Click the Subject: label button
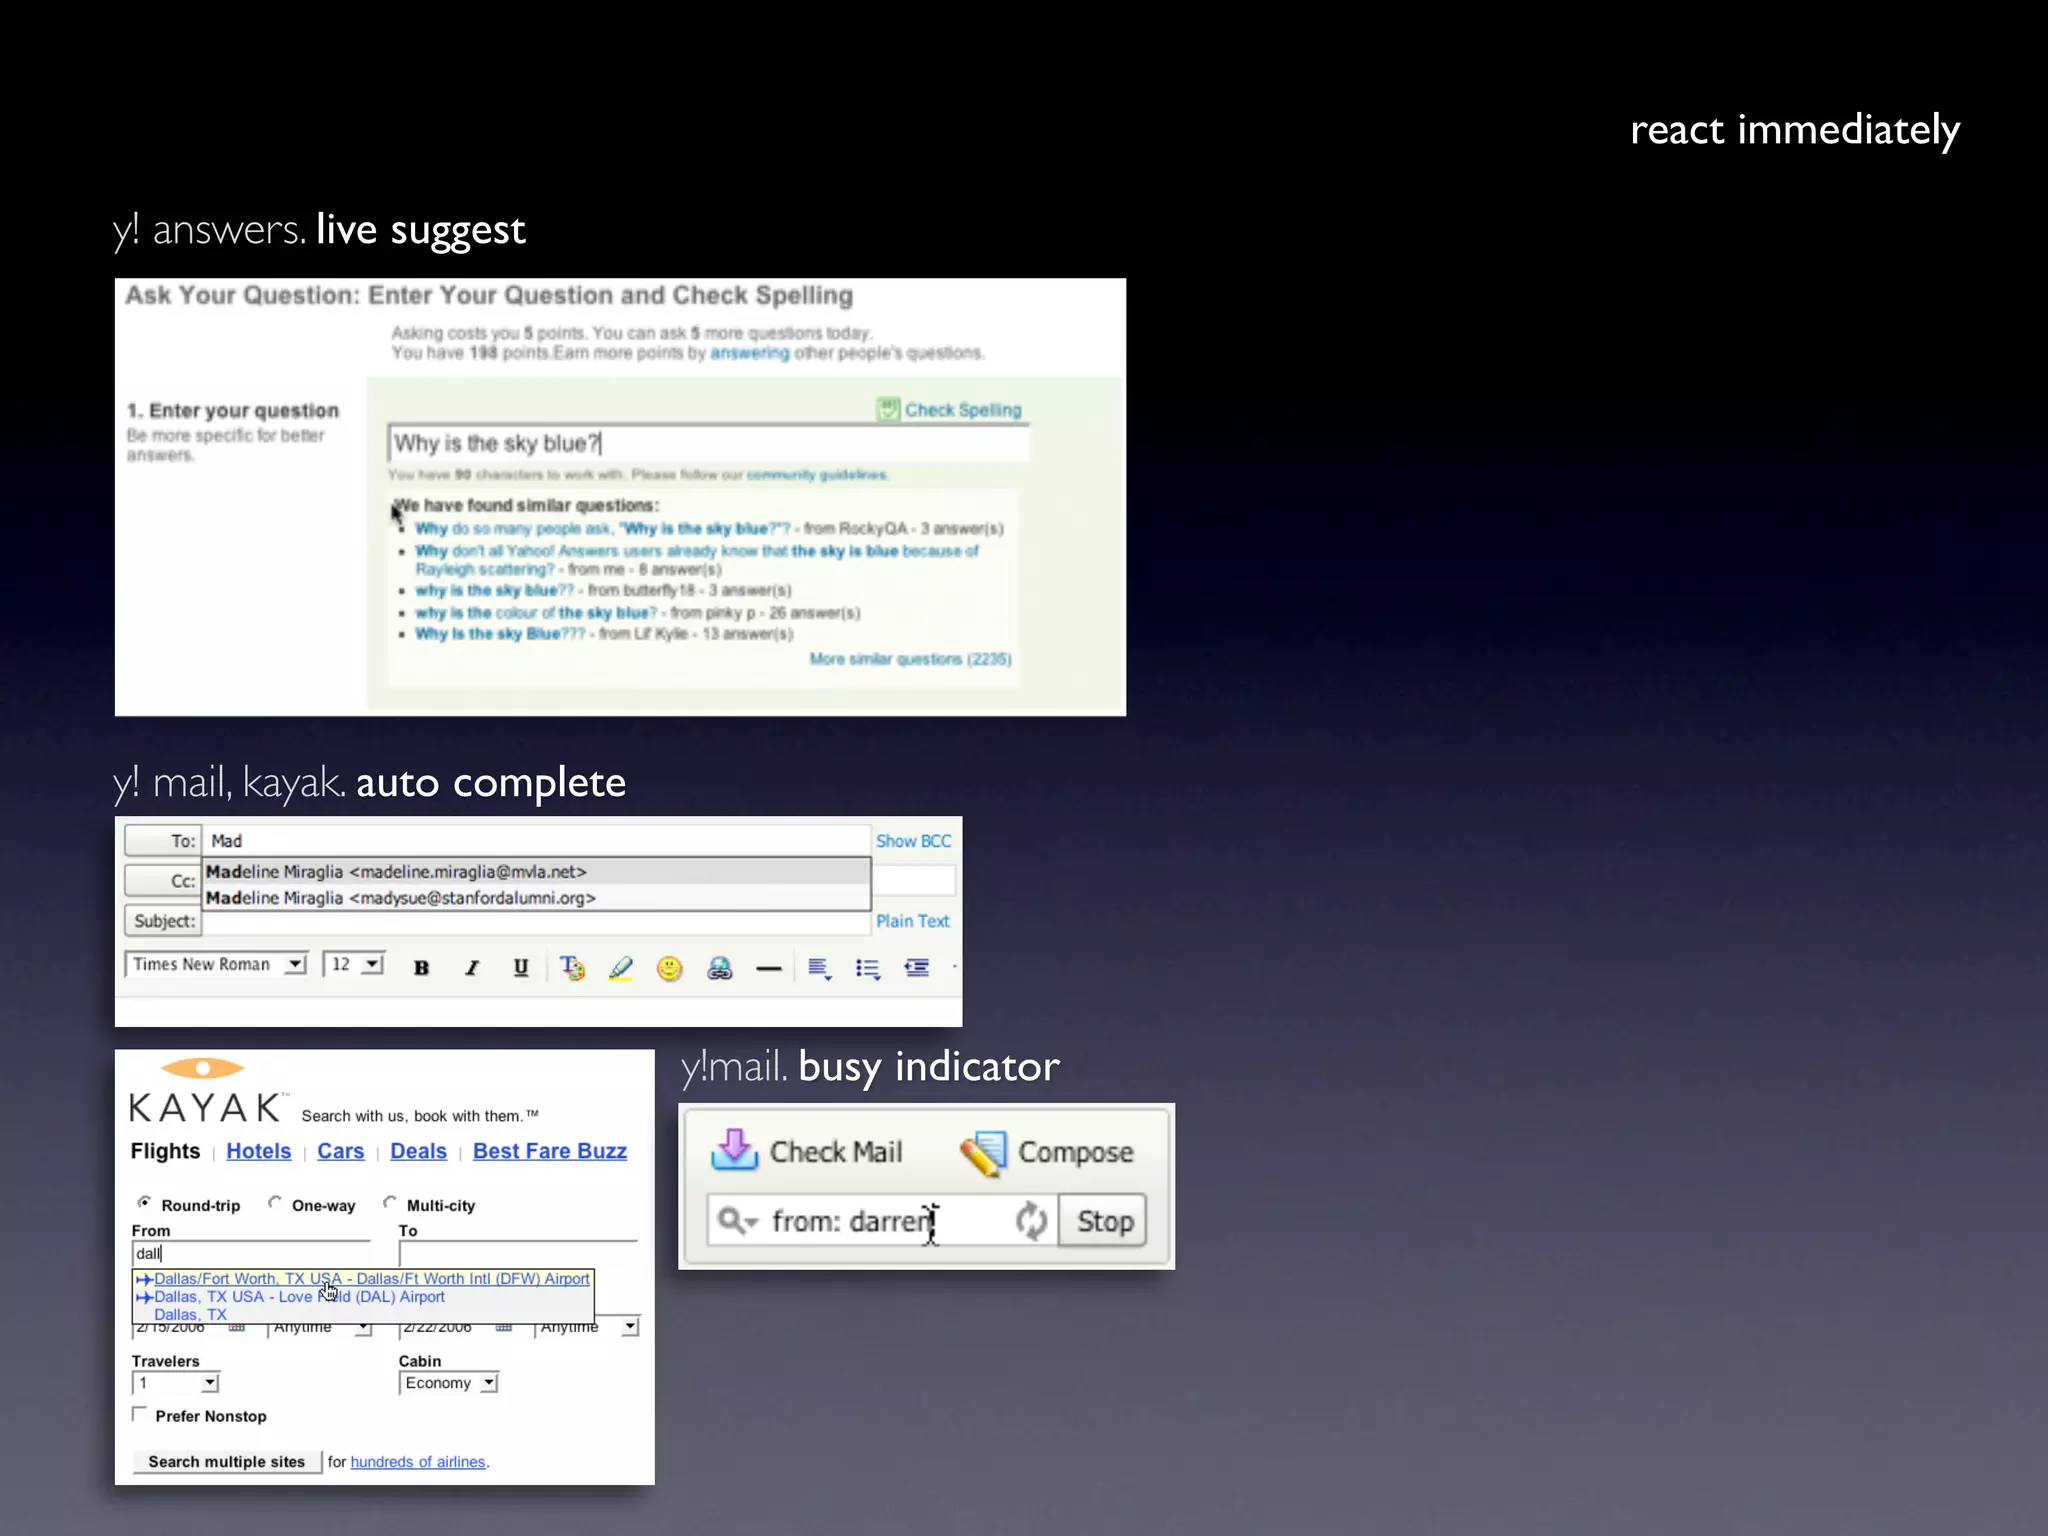The height and width of the screenshot is (1536, 2048). [163, 921]
